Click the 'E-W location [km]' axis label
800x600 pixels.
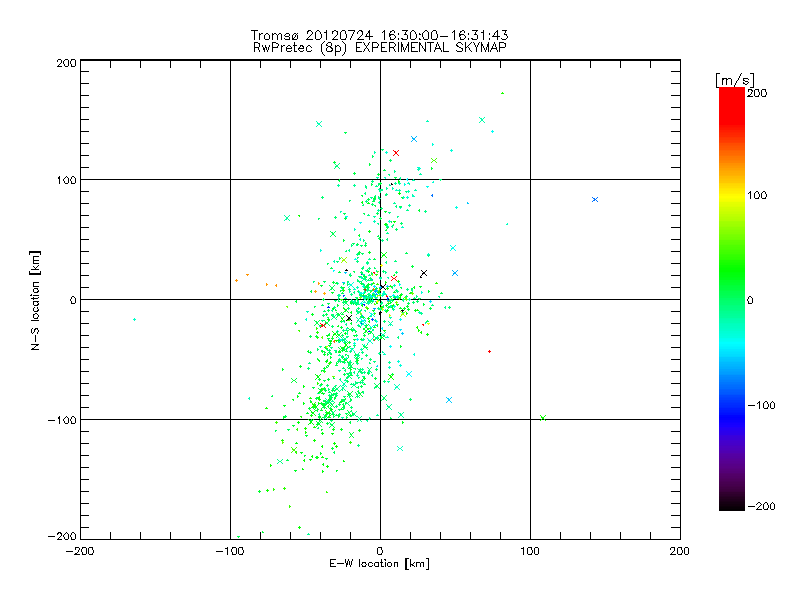(379, 564)
